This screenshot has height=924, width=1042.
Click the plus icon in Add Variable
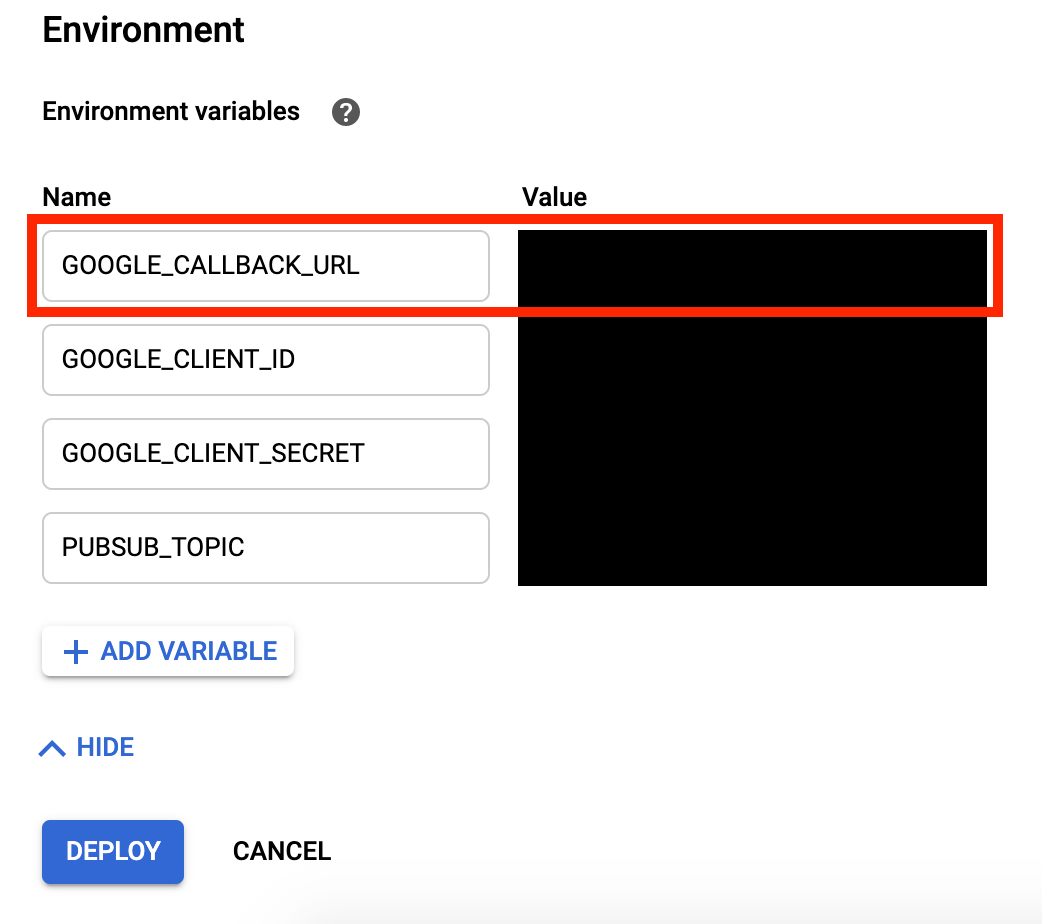(75, 652)
